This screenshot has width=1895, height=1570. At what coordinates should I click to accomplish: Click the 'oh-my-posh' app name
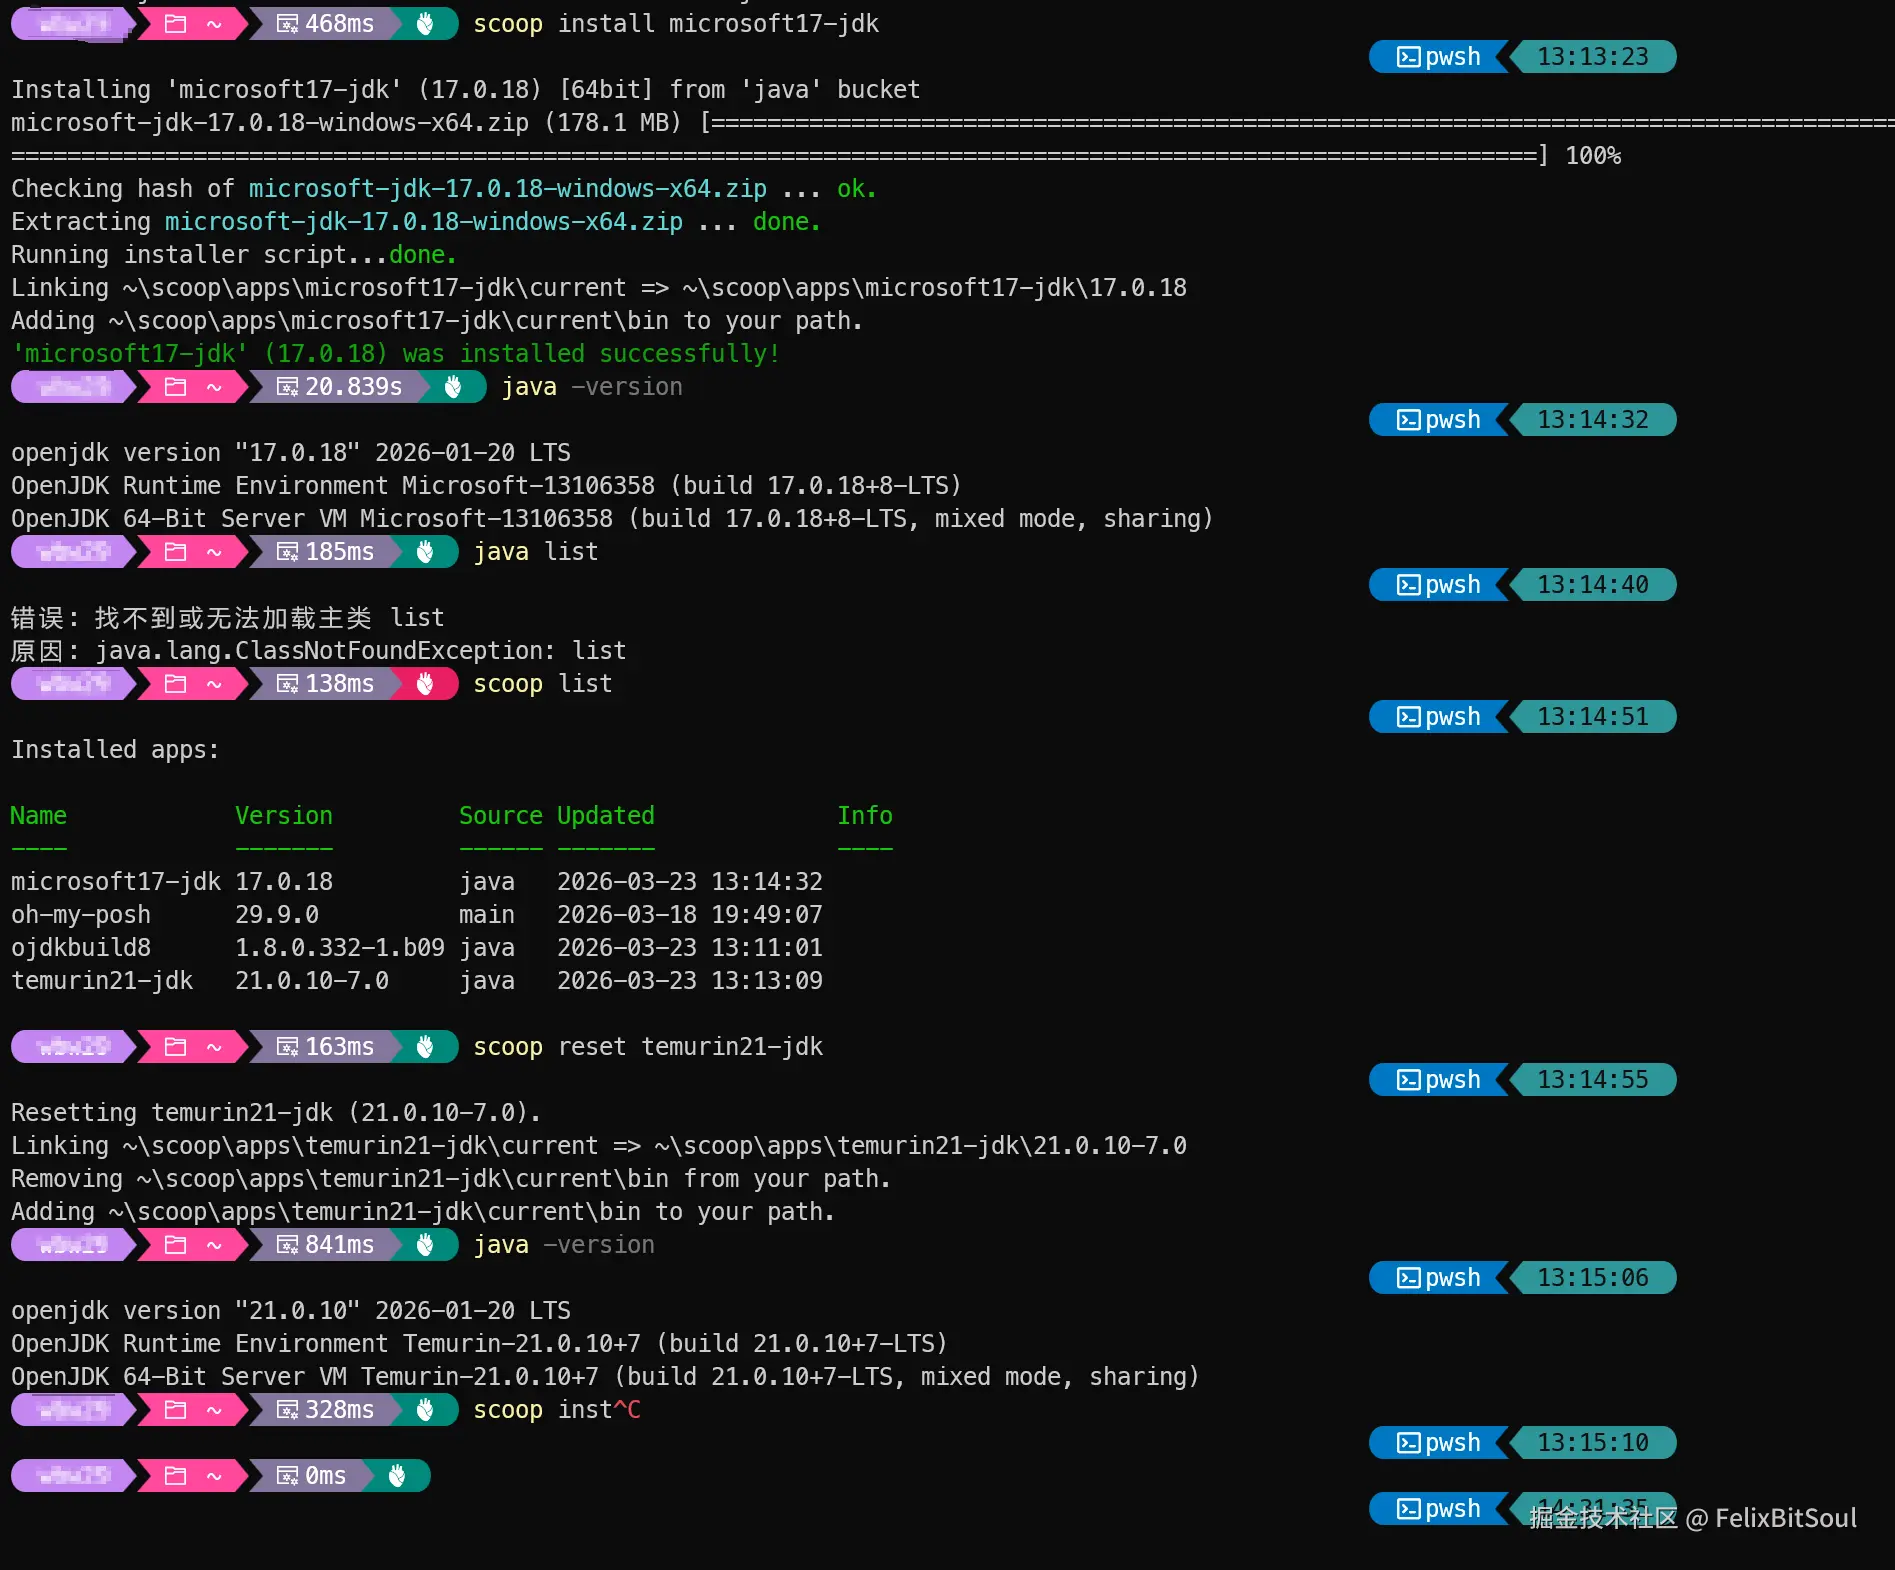[81, 915]
